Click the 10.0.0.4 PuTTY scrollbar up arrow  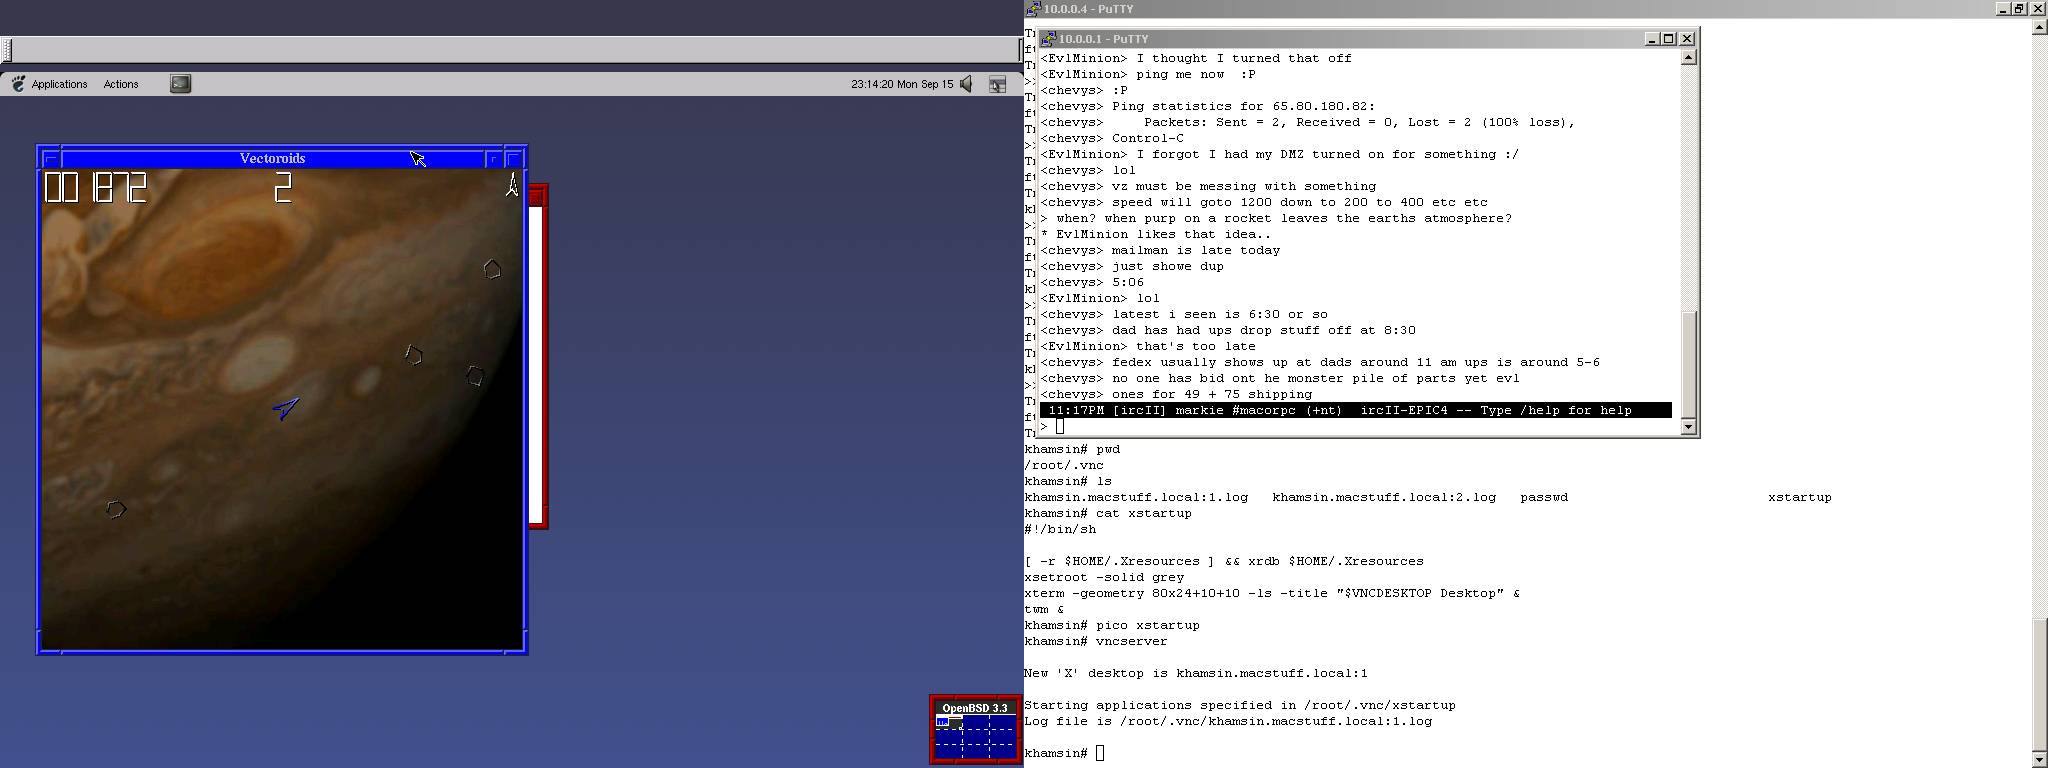[2040, 27]
